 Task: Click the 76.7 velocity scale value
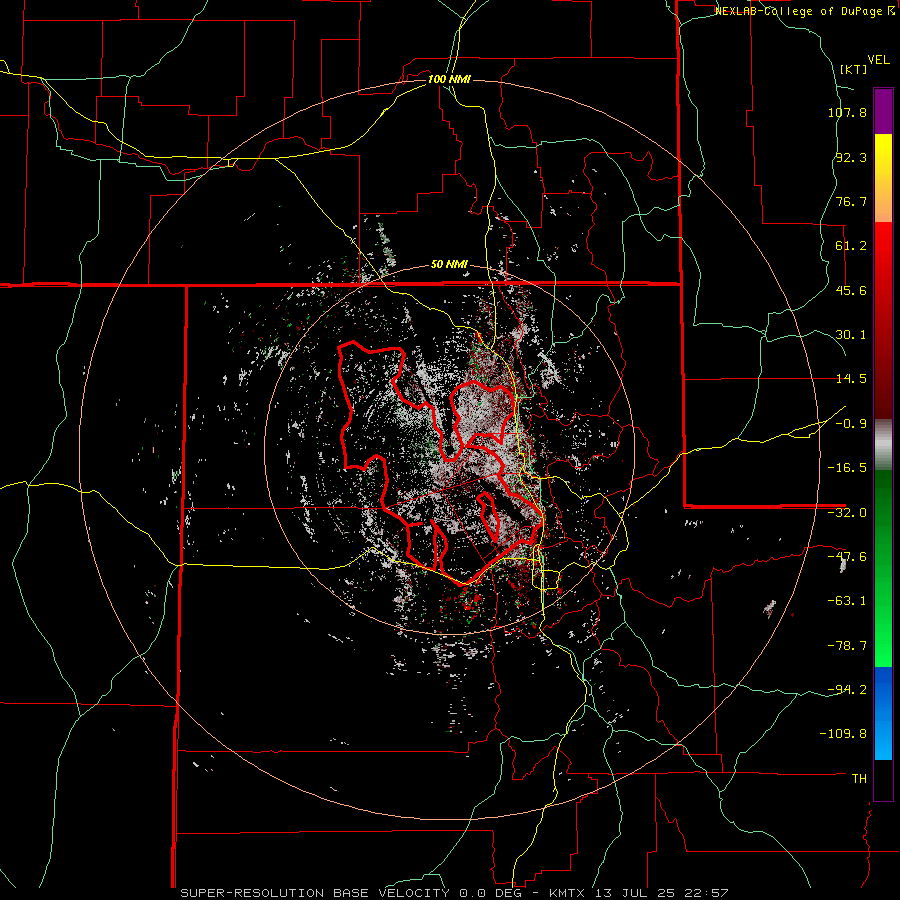click(x=851, y=201)
